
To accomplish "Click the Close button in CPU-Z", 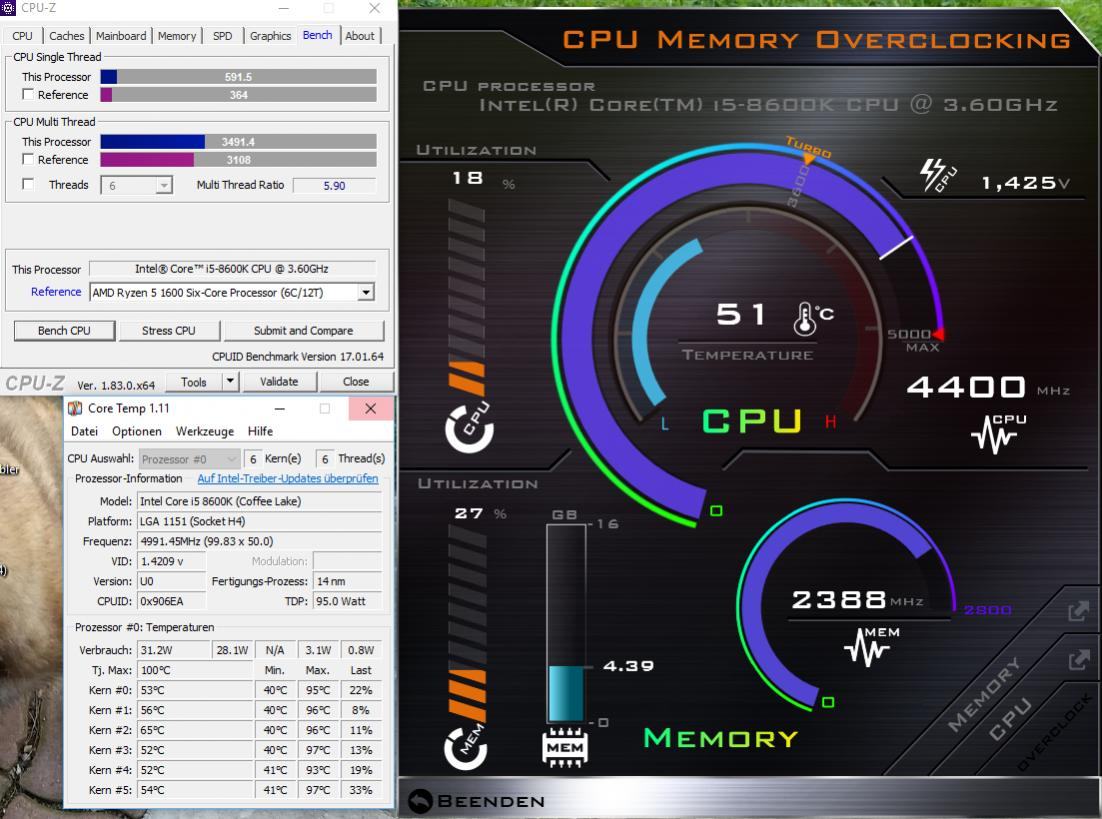I will (356, 382).
